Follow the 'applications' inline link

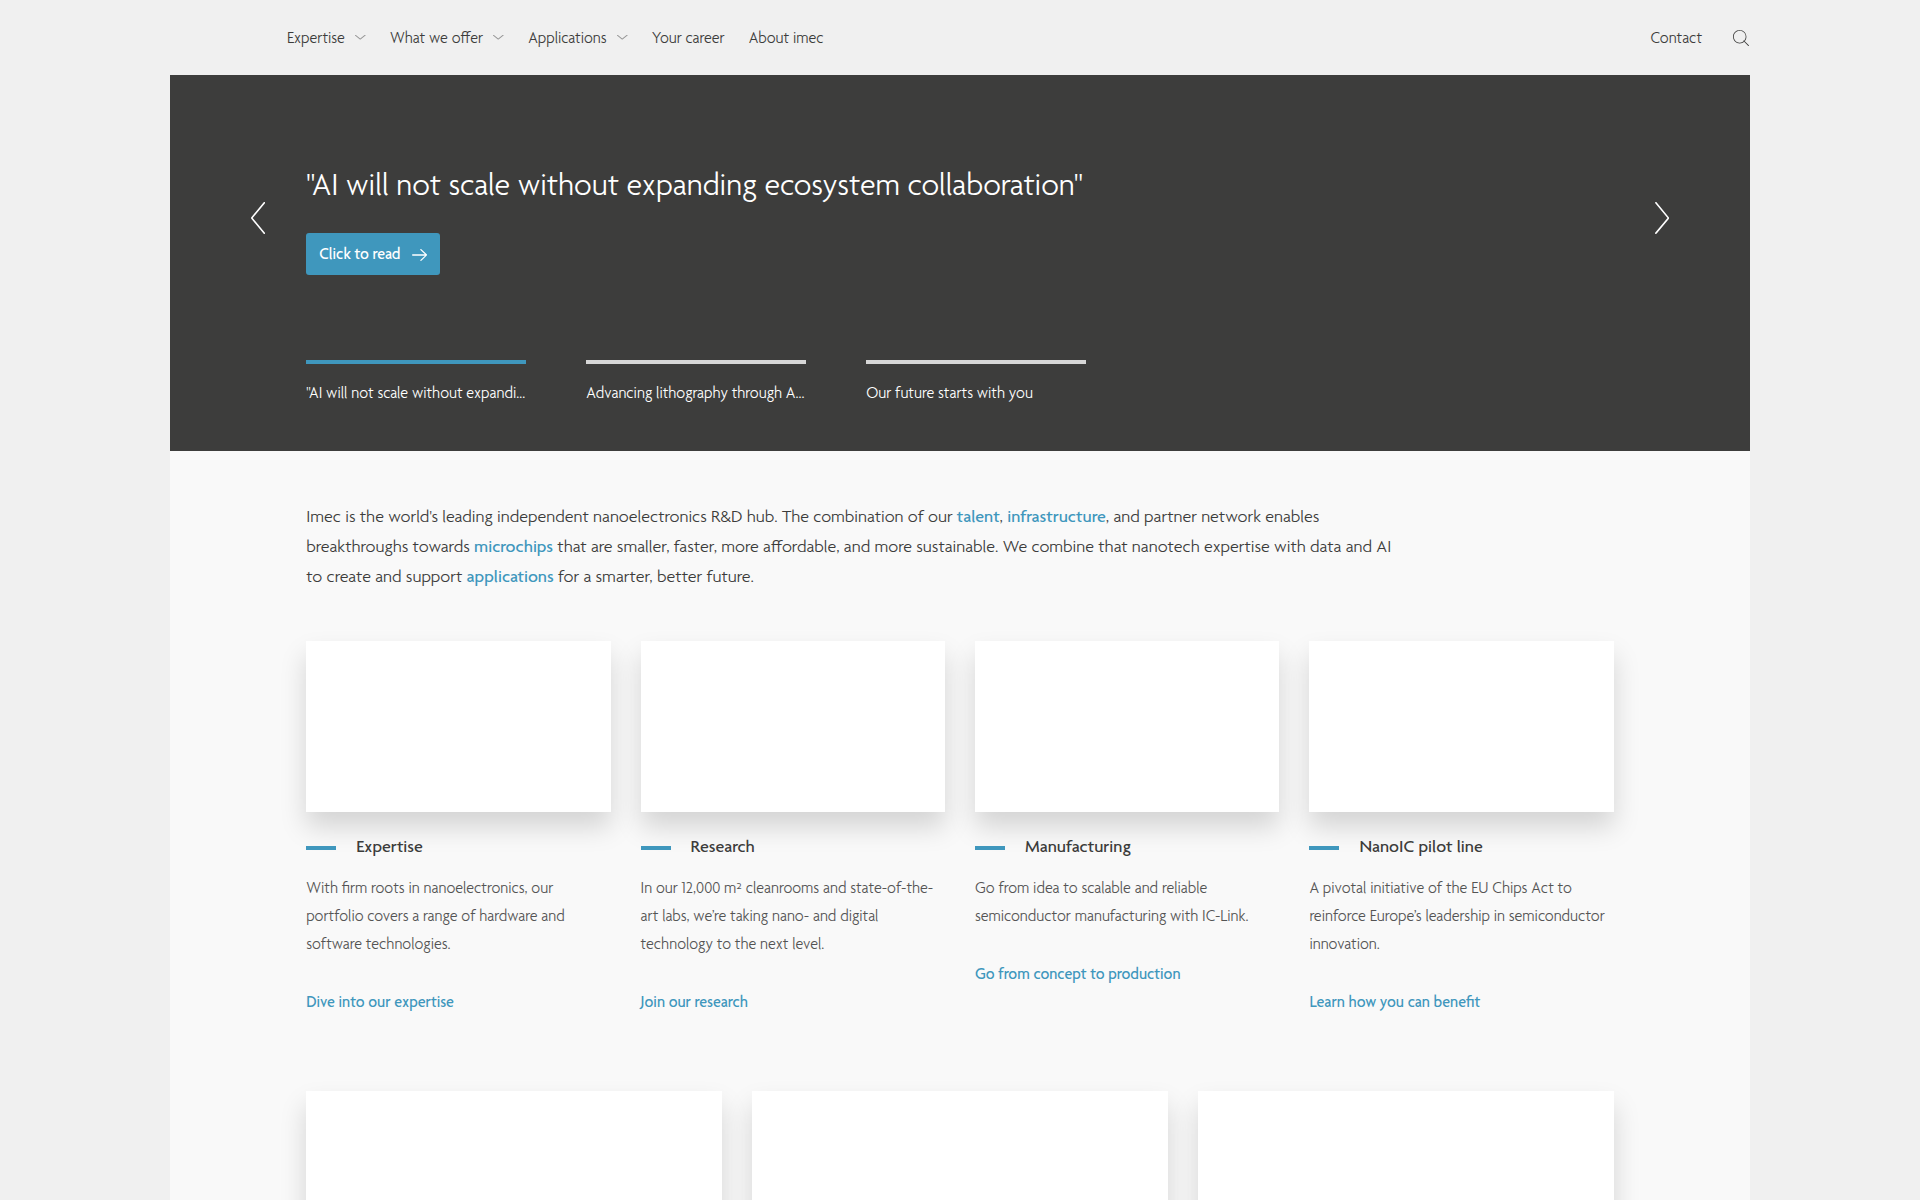click(510, 577)
